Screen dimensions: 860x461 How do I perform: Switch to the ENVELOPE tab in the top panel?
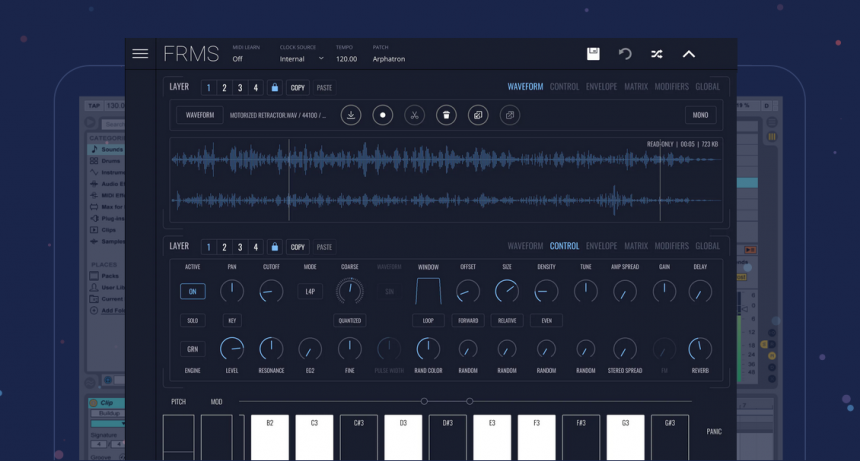[601, 87]
